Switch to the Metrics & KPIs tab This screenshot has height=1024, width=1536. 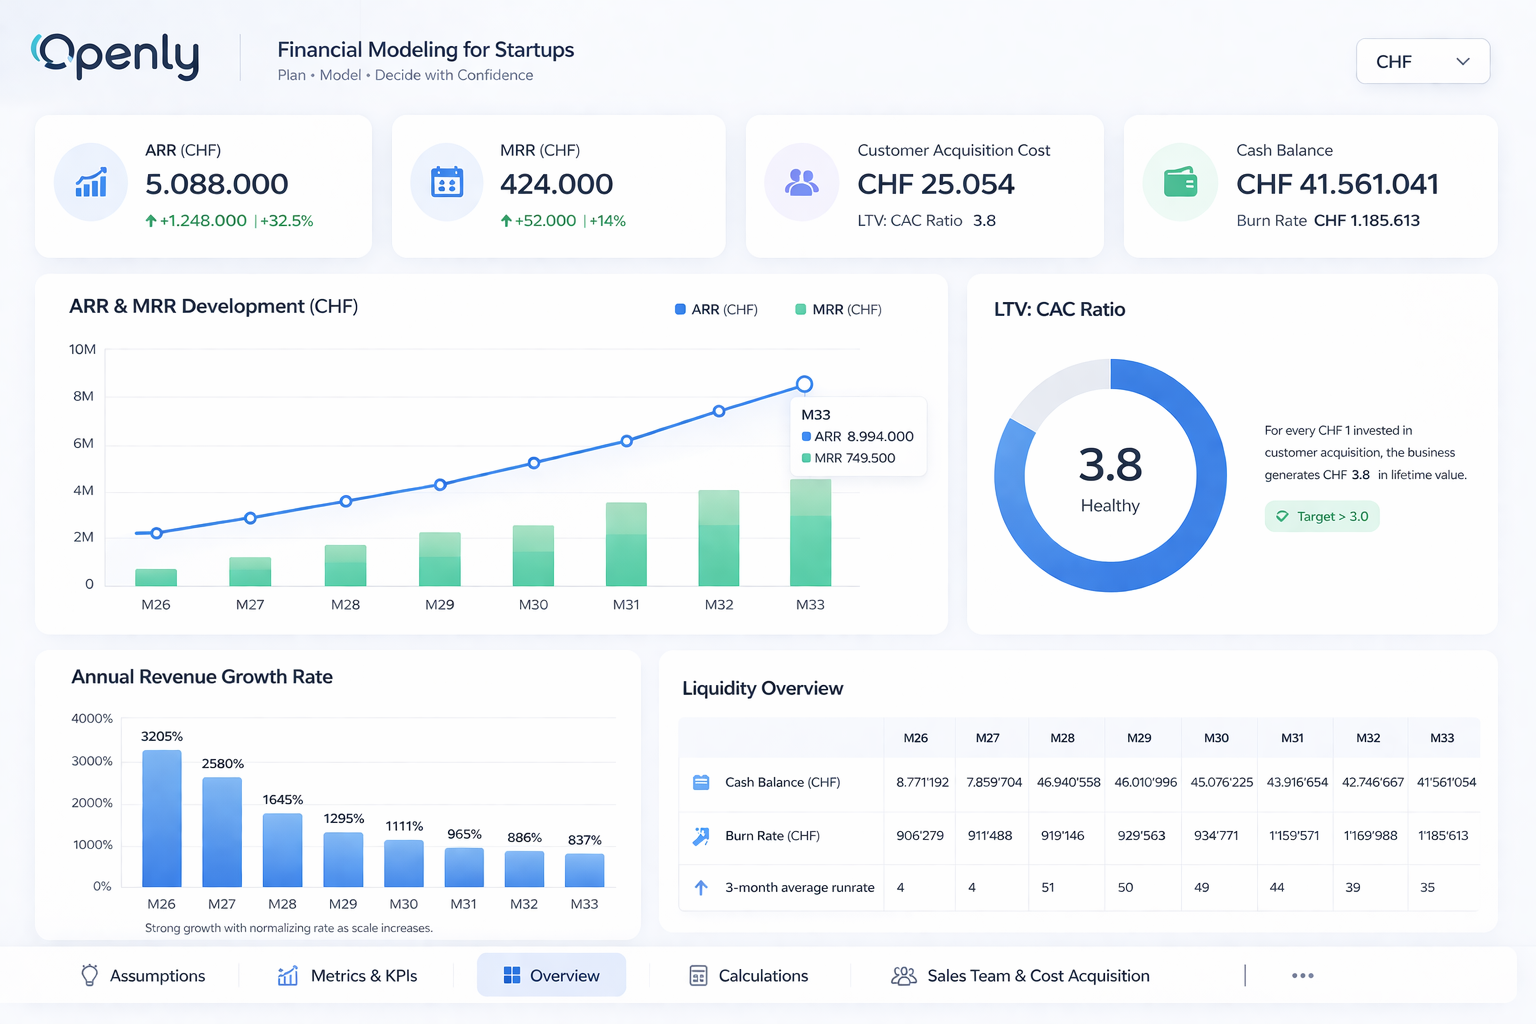point(348,975)
